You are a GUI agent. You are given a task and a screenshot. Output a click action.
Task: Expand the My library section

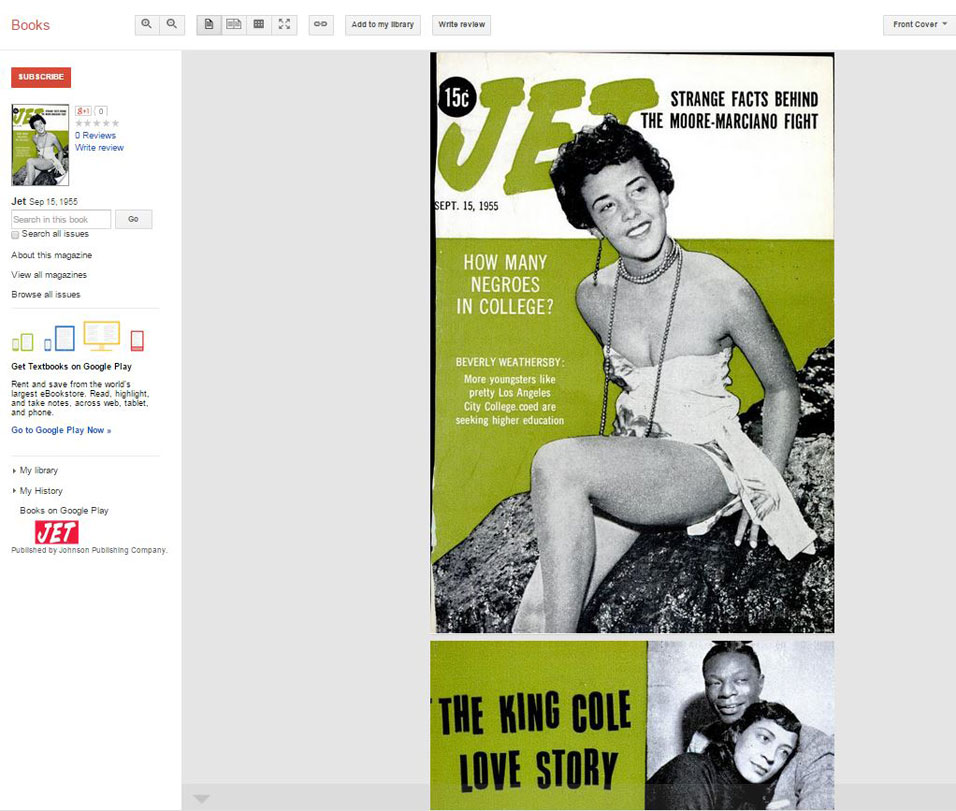(x=39, y=470)
